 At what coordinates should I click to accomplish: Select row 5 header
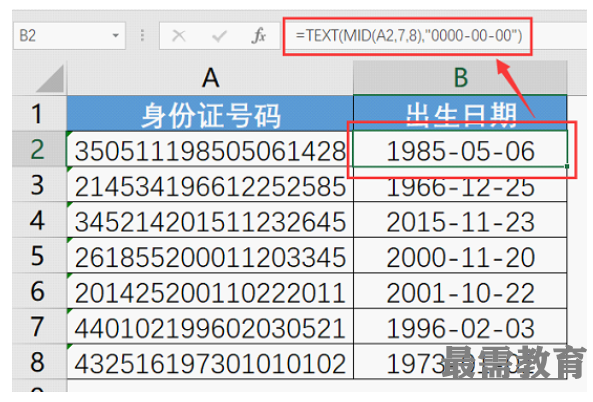point(39,255)
